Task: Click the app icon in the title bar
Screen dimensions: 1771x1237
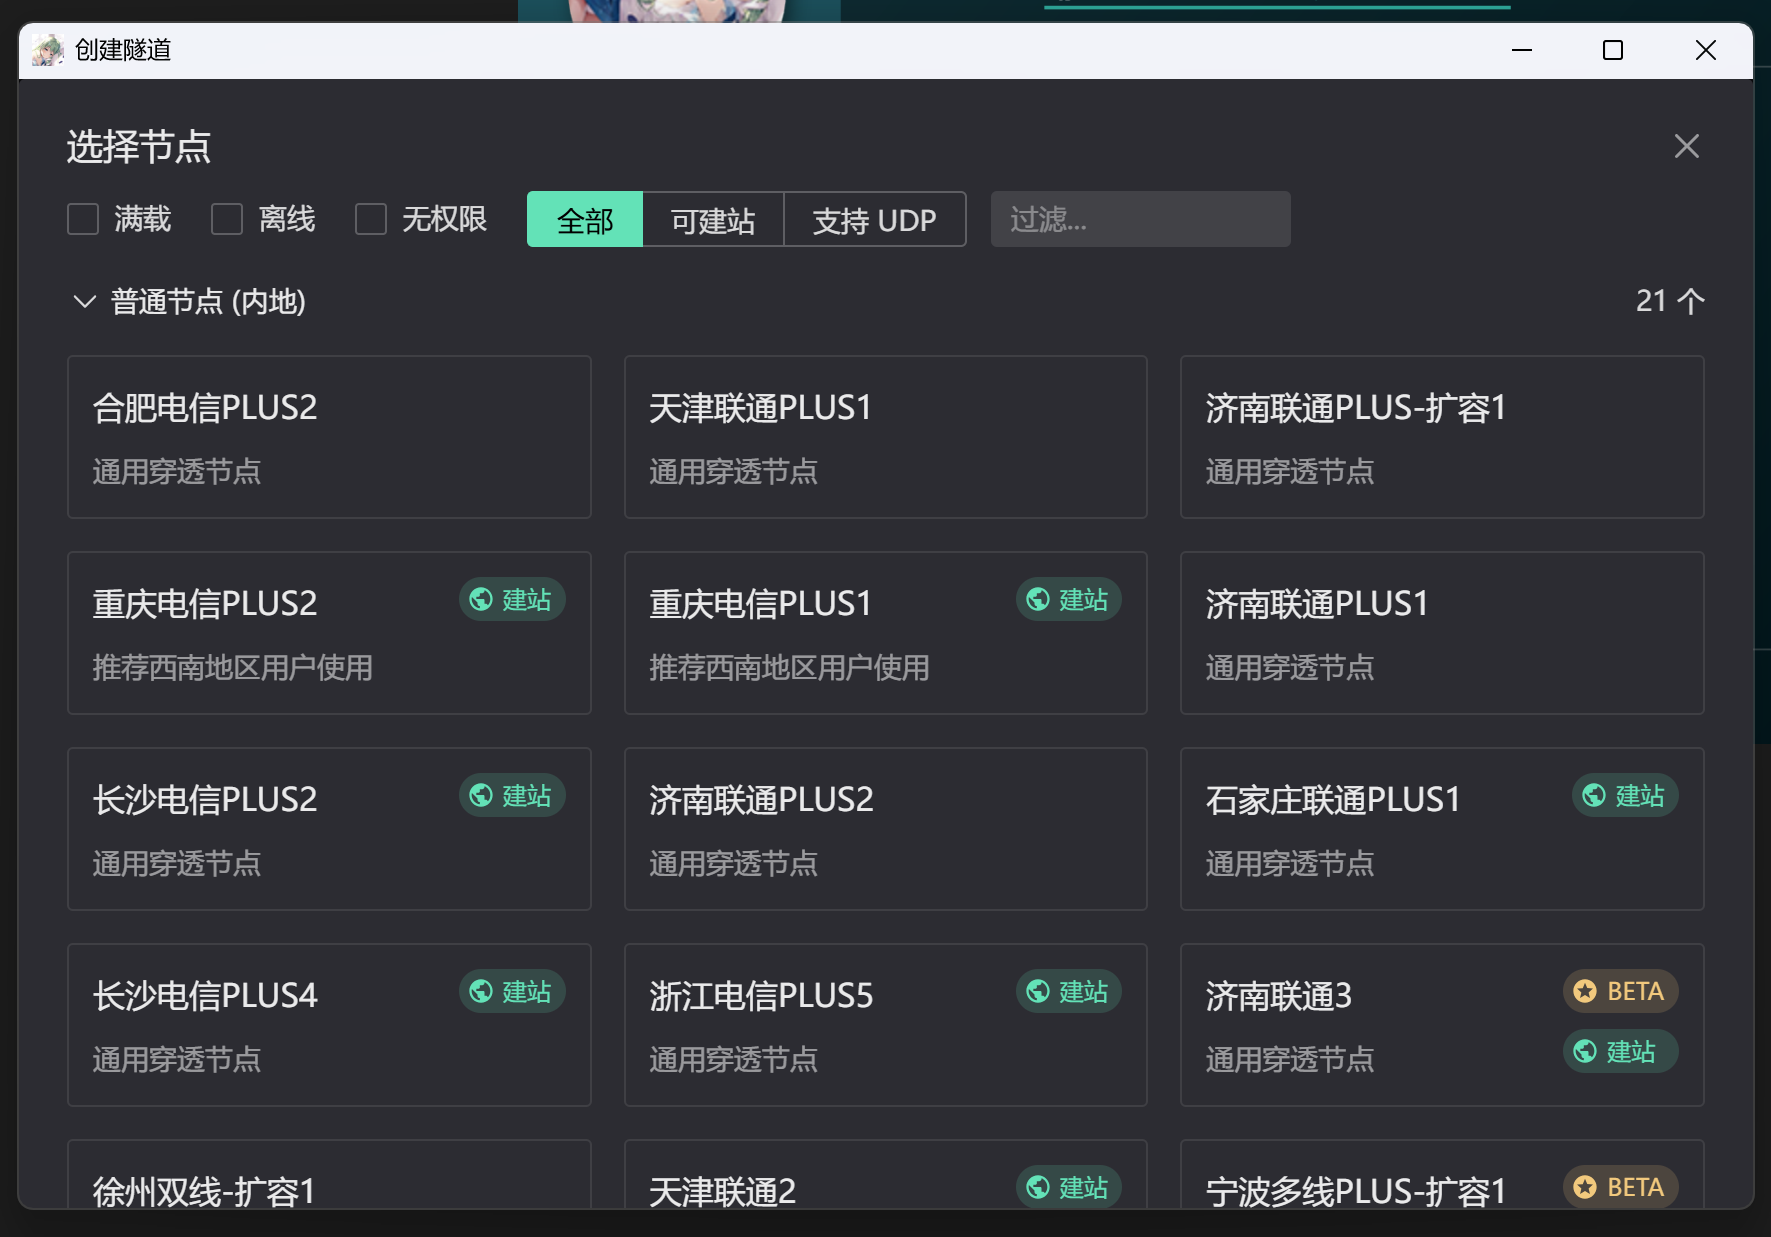Action: pyautogui.click(x=47, y=50)
